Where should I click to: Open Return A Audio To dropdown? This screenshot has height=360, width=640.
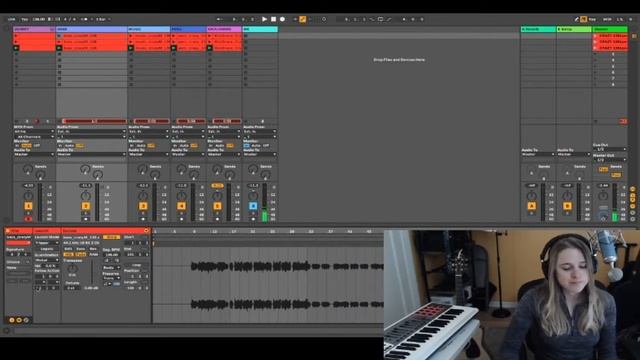[538, 154]
